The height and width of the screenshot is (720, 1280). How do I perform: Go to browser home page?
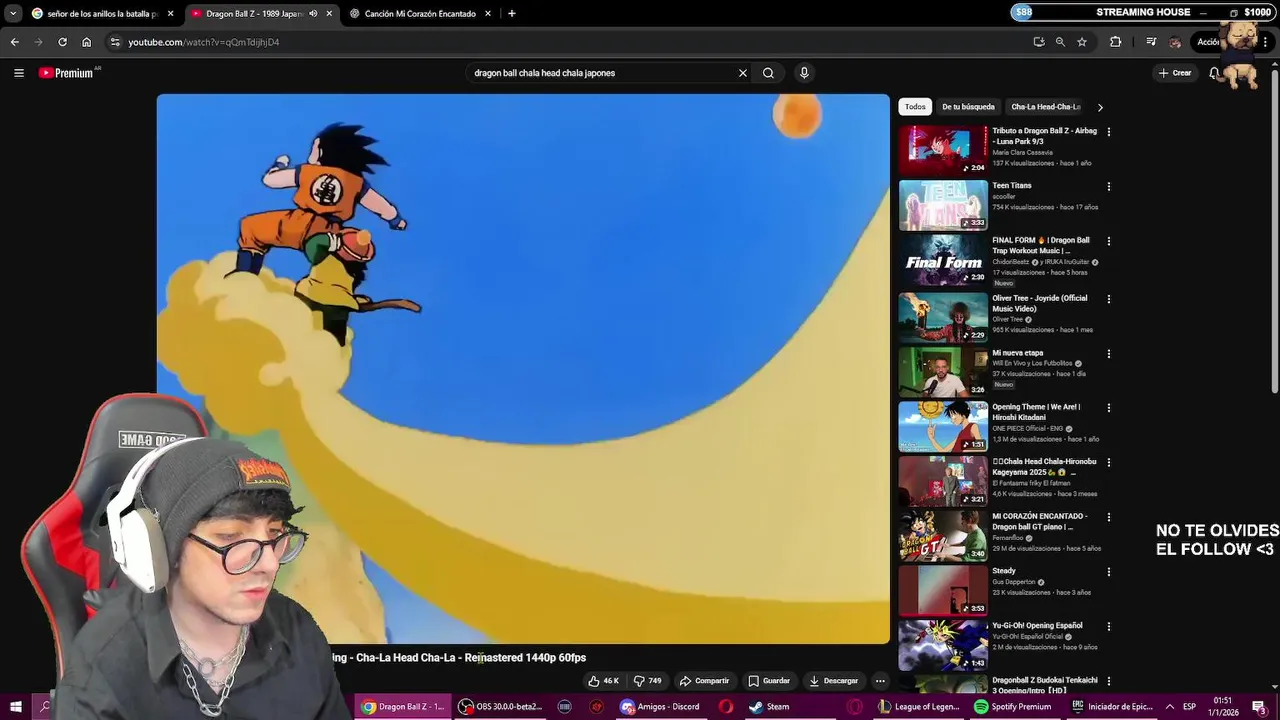pyautogui.click(x=86, y=42)
